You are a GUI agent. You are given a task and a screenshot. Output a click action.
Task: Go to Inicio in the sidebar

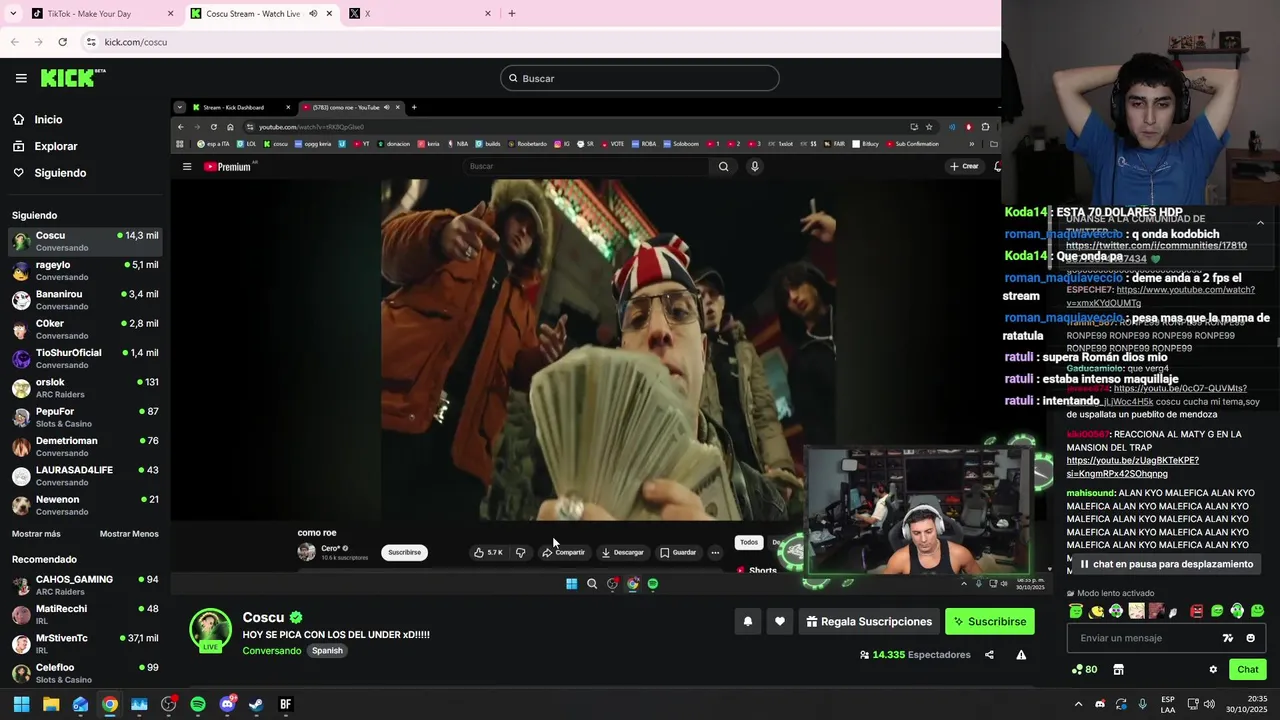[x=48, y=119]
